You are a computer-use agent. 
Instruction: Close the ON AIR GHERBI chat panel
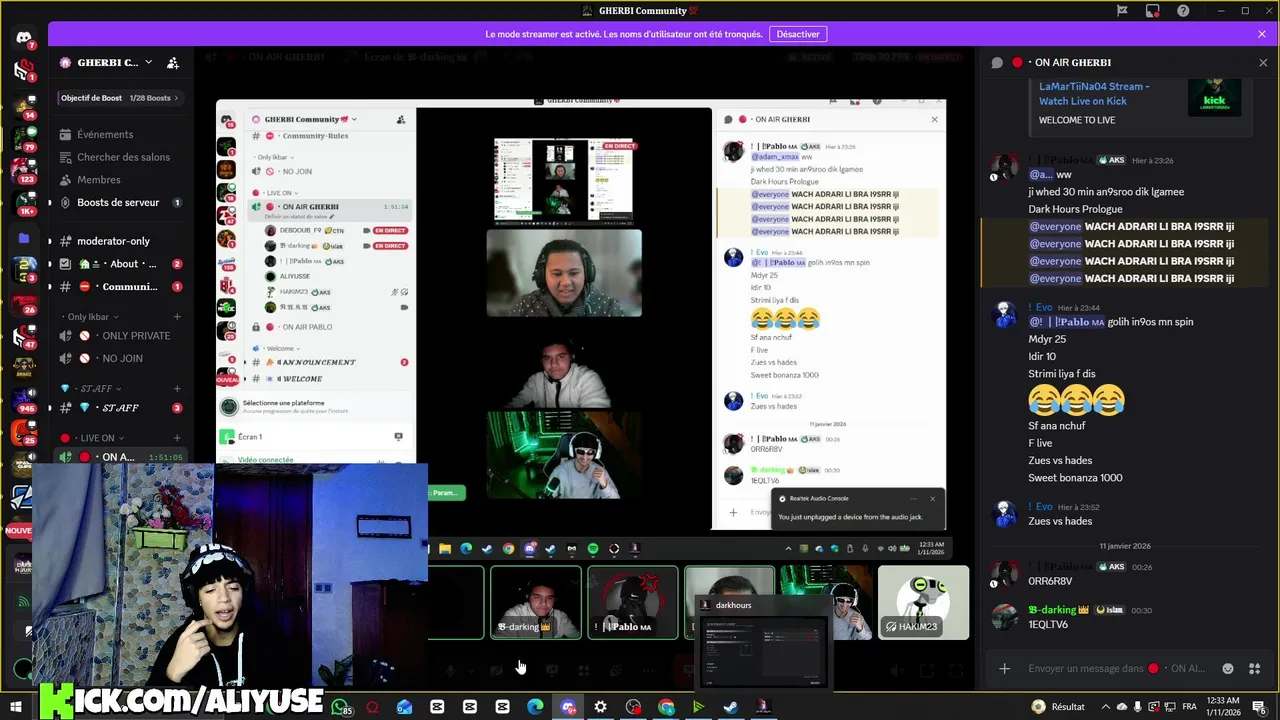pyautogui.click(x=1263, y=62)
